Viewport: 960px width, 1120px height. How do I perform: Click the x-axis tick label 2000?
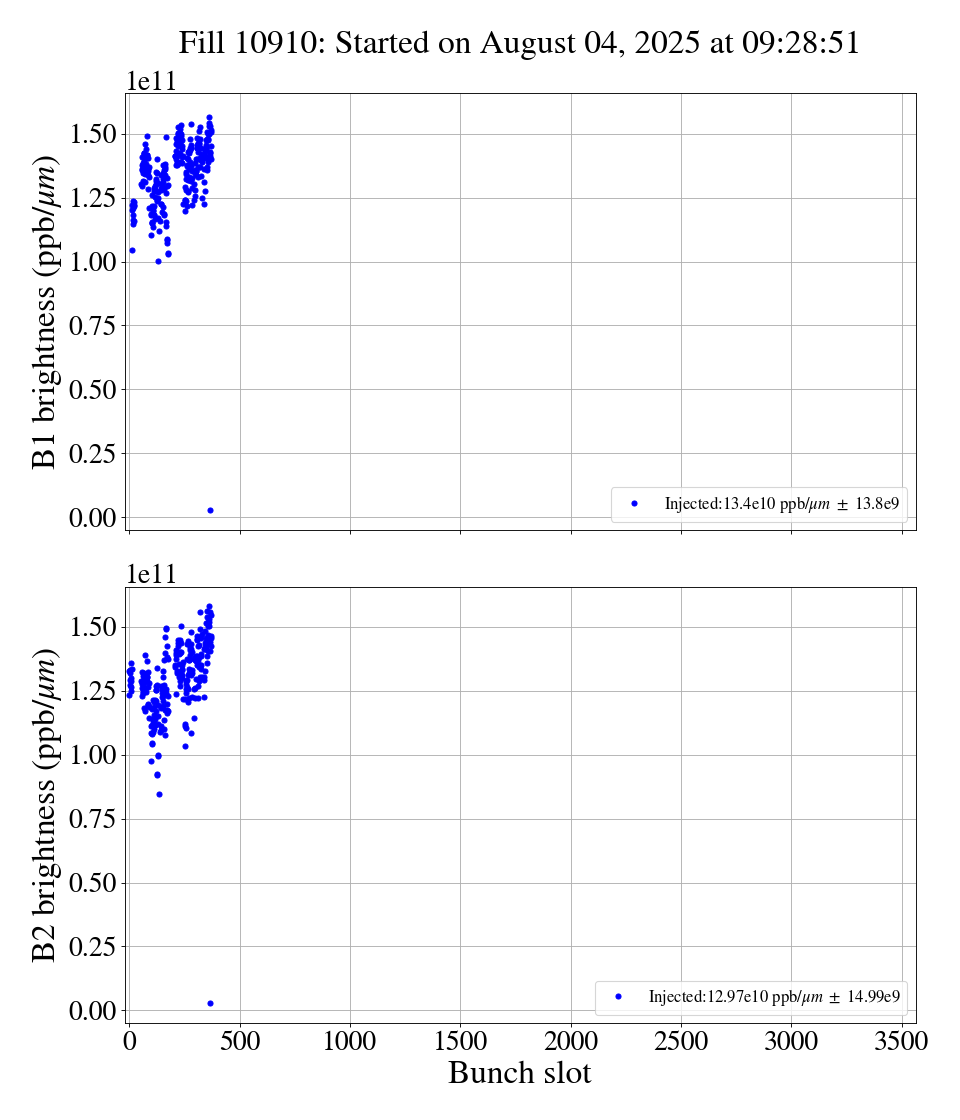click(571, 1041)
